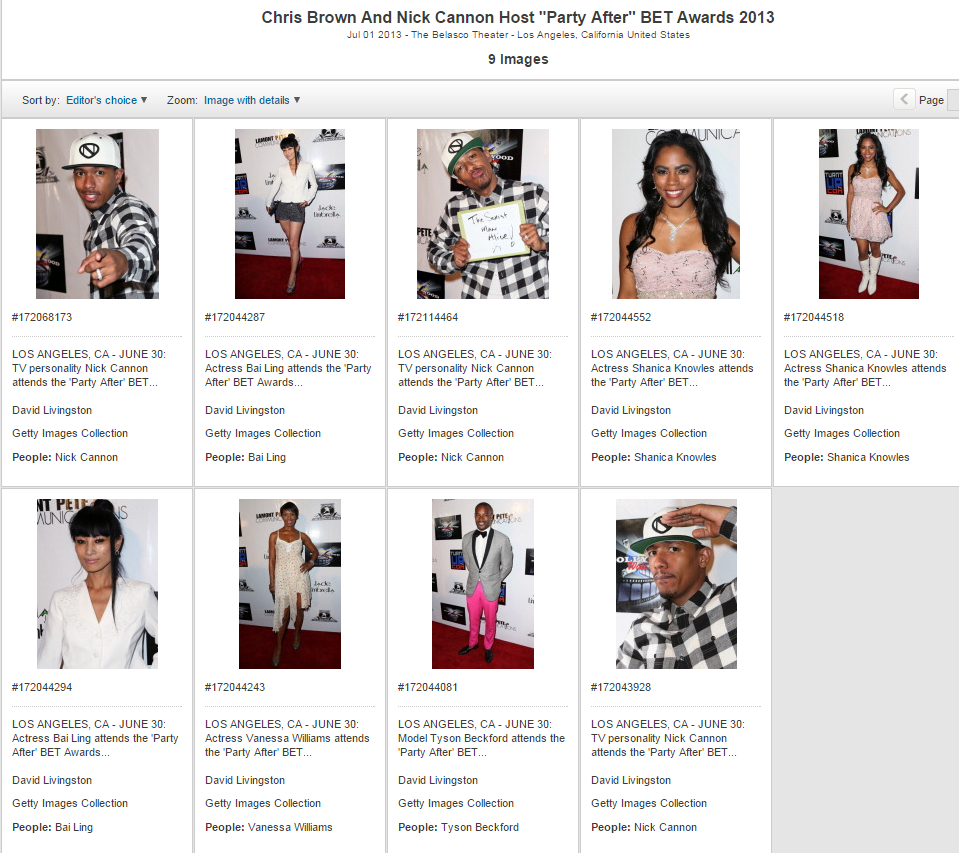
Task: Click the photo for image #172044518
Action: coord(868,213)
